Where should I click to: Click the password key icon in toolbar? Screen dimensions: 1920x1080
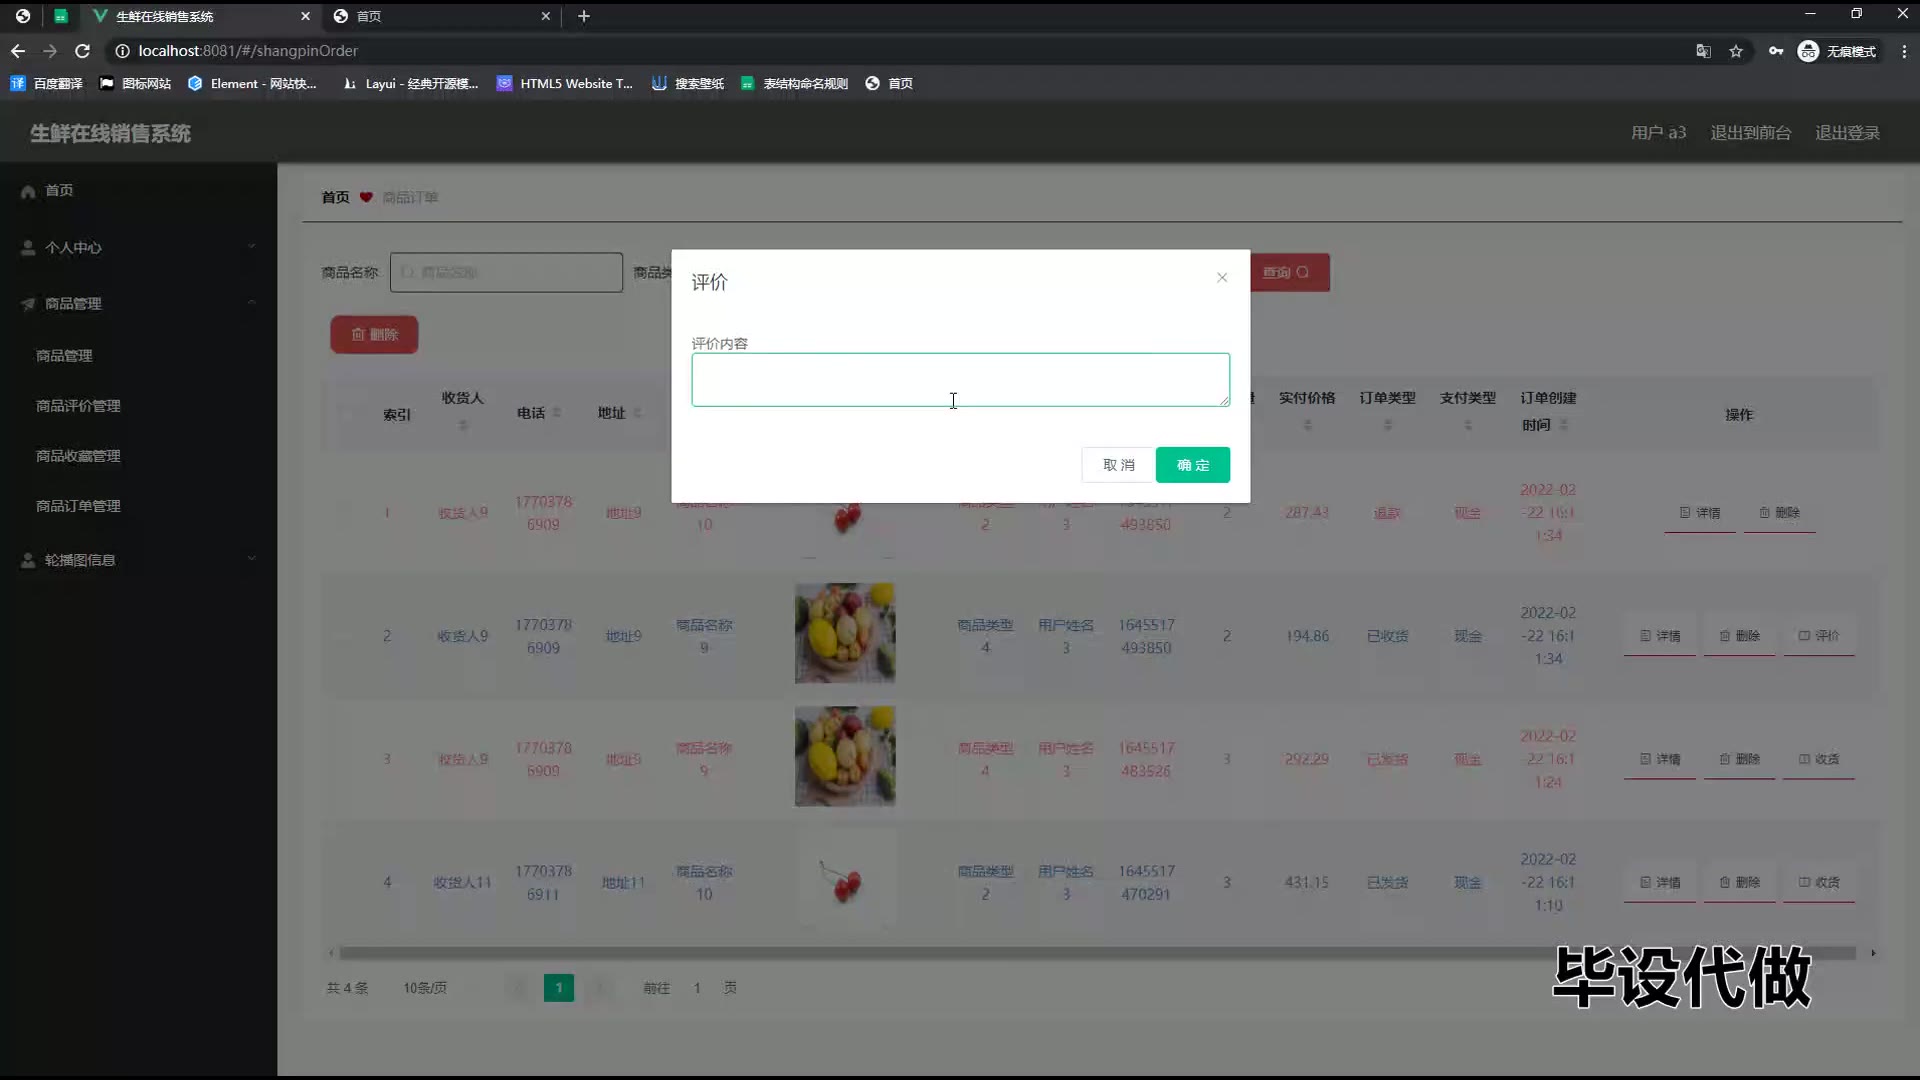coord(1775,51)
